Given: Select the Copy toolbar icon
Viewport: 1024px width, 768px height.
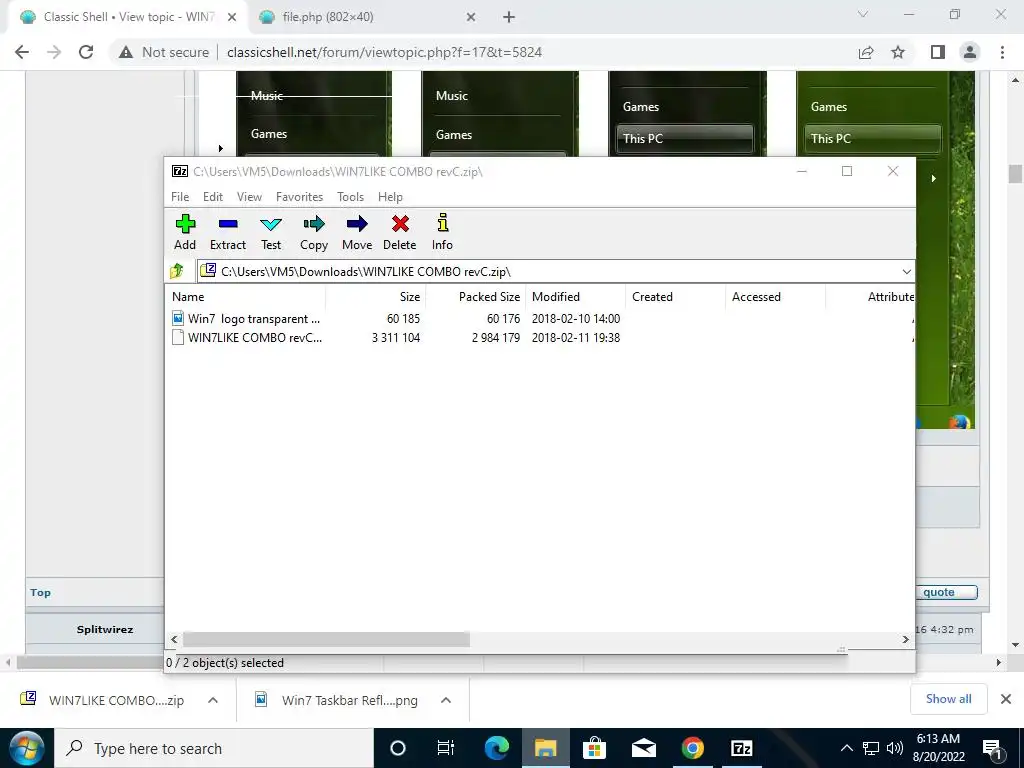Looking at the screenshot, I should point(314,224).
